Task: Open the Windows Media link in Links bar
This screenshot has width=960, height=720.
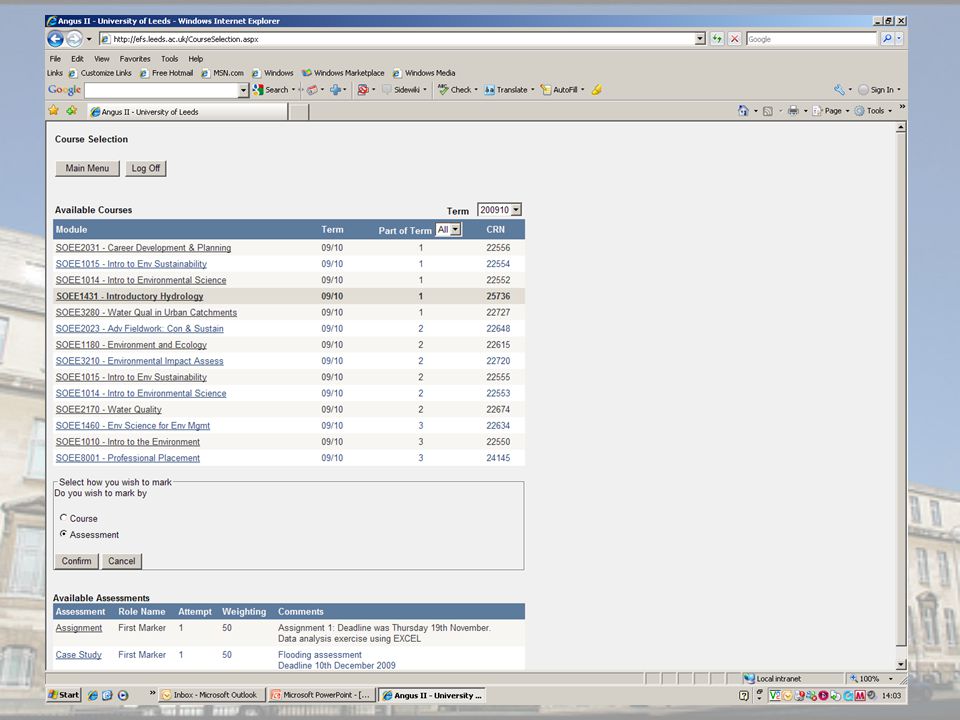Action: click(424, 73)
